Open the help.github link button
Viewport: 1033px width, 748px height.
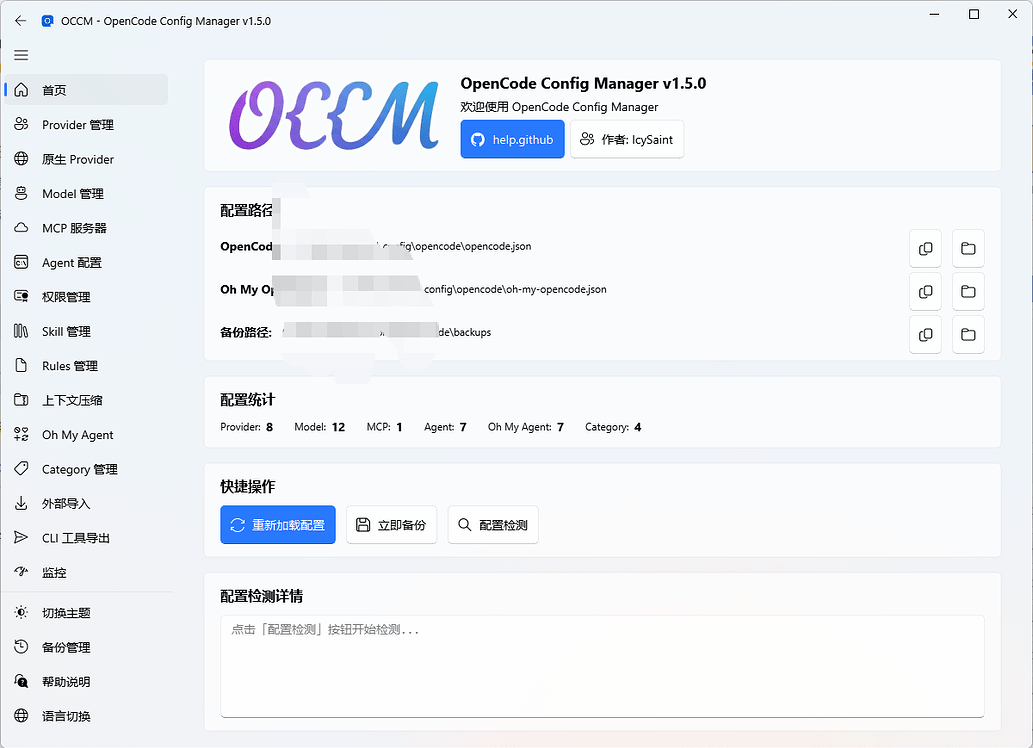click(x=513, y=139)
